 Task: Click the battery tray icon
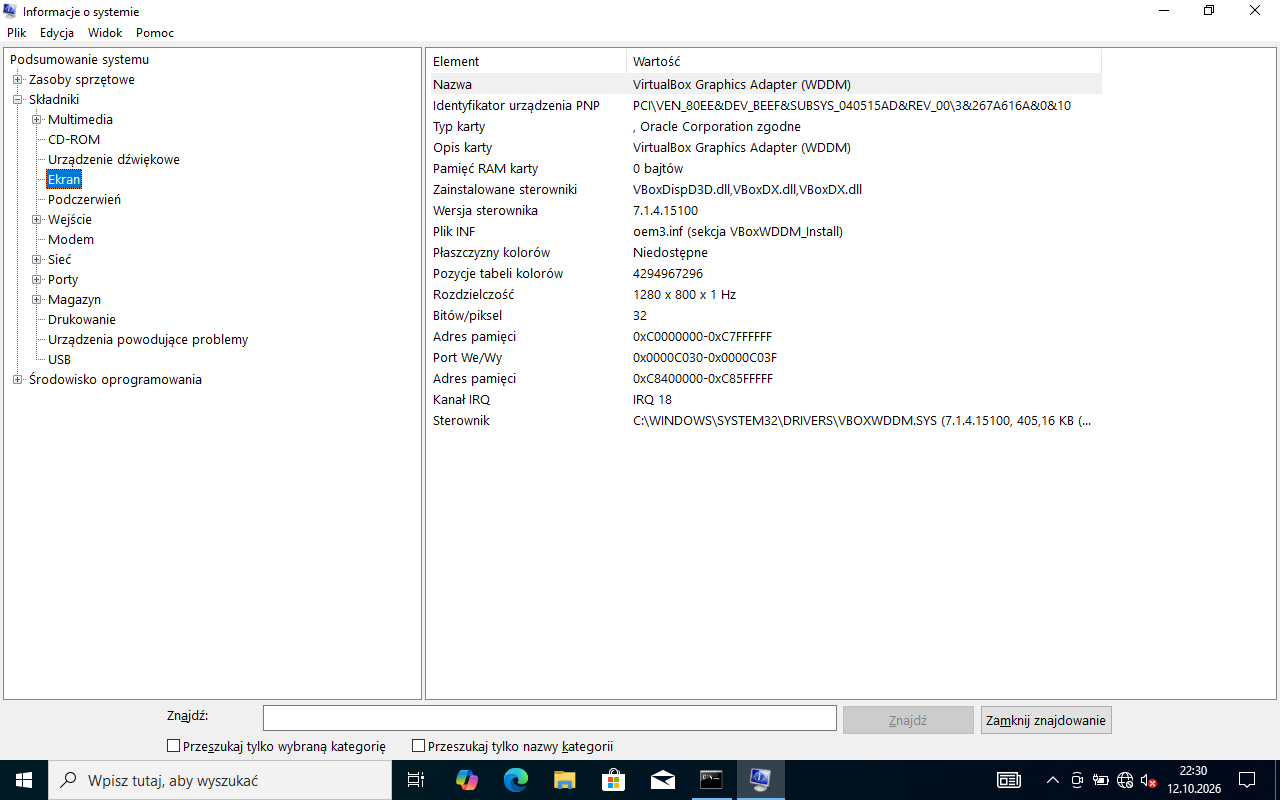pyautogui.click(x=1101, y=780)
